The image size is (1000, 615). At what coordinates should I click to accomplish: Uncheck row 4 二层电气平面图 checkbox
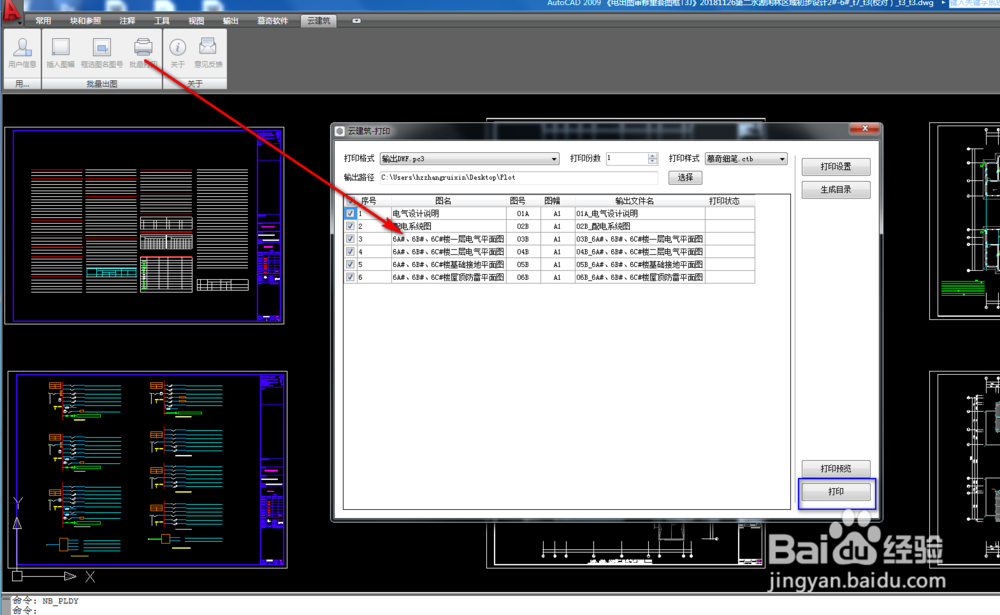[350, 251]
